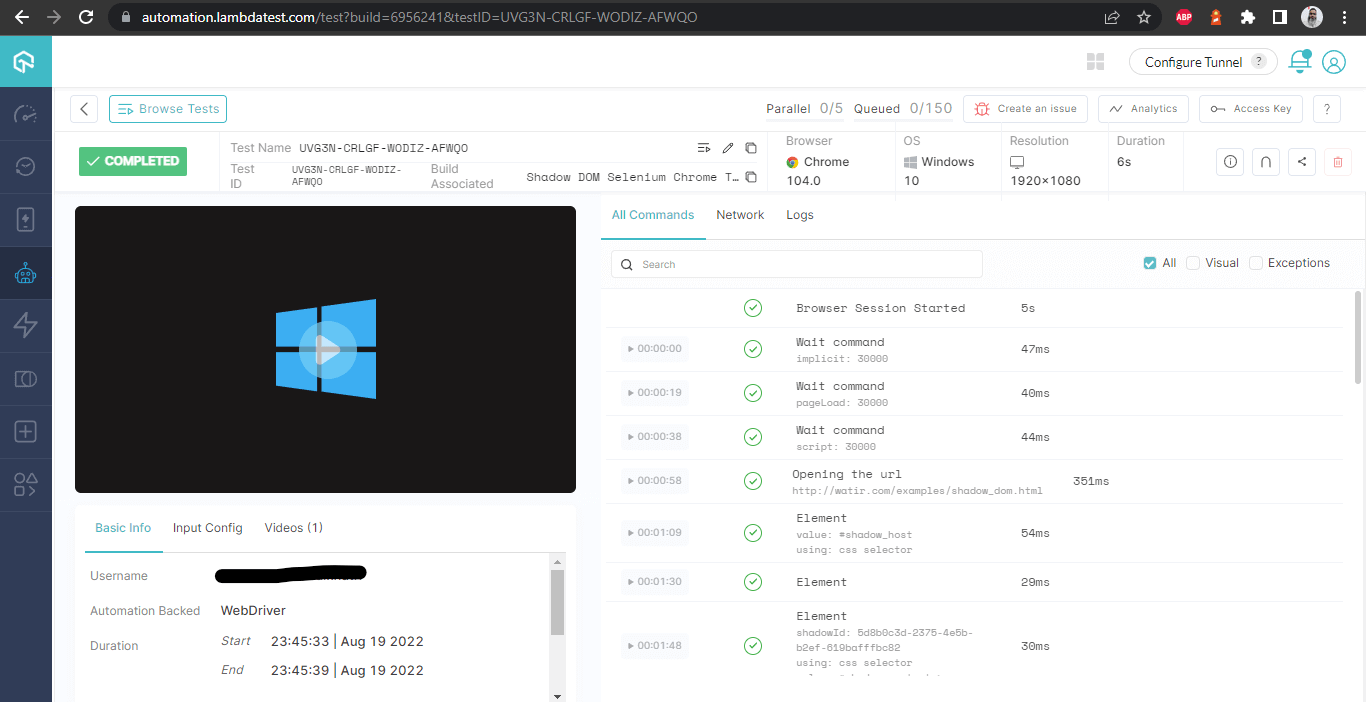Uncheck the All commands filter checkbox
The image size is (1366, 702).
(1150, 263)
